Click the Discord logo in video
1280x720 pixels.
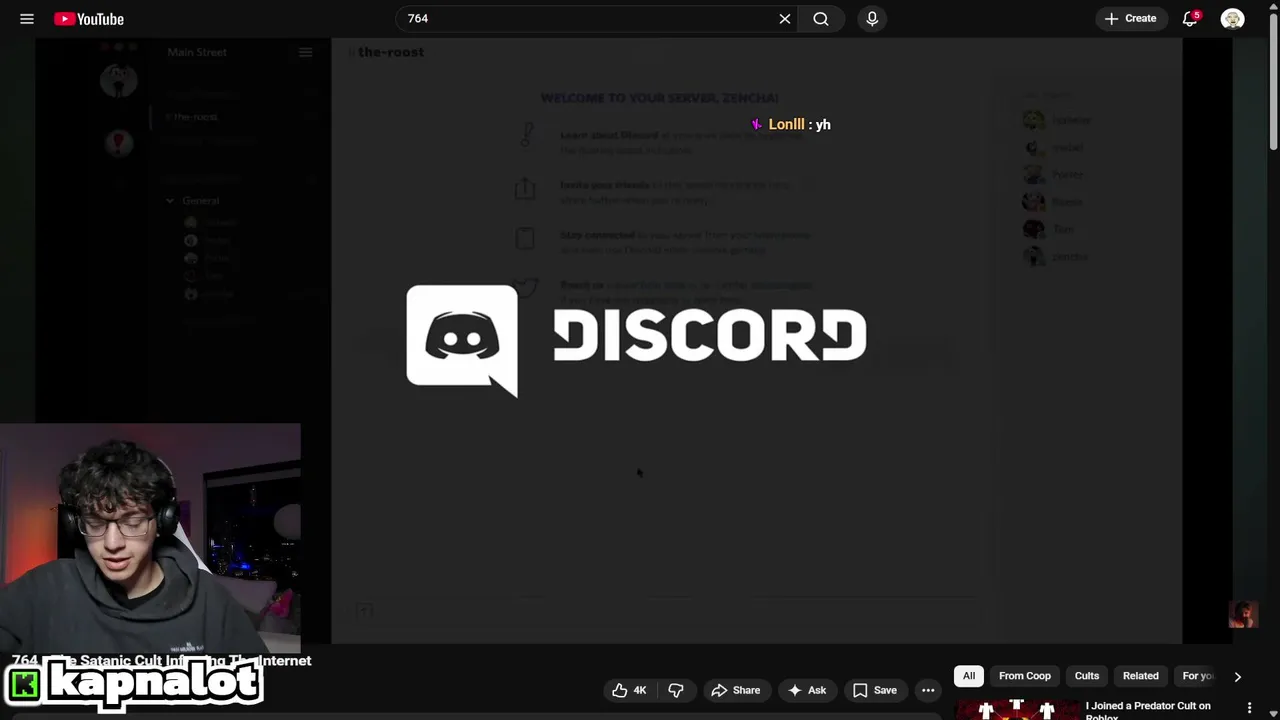[636, 341]
